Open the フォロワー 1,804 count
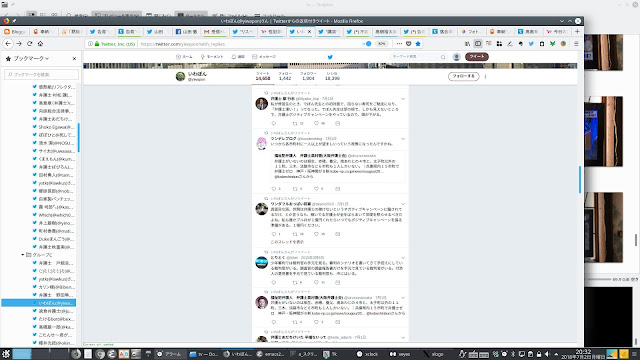Viewport: 640px width, 360px height. point(308,76)
